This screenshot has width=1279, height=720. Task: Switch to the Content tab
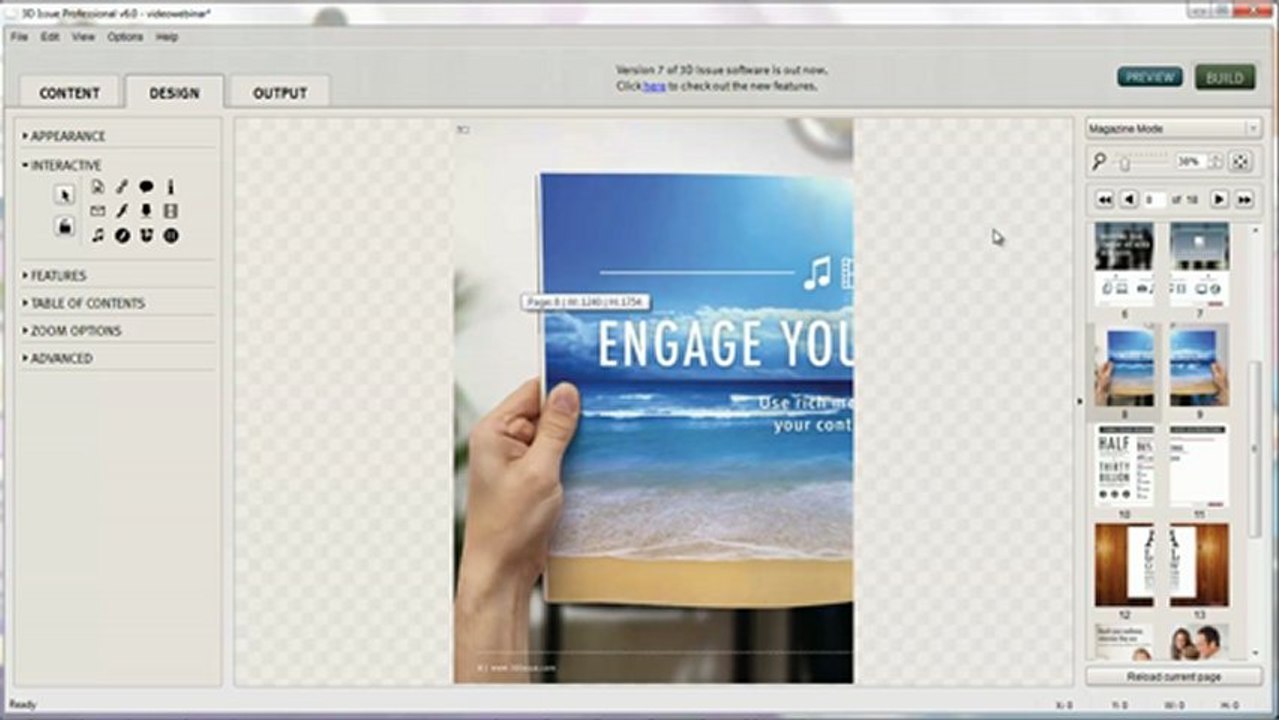(69, 93)
